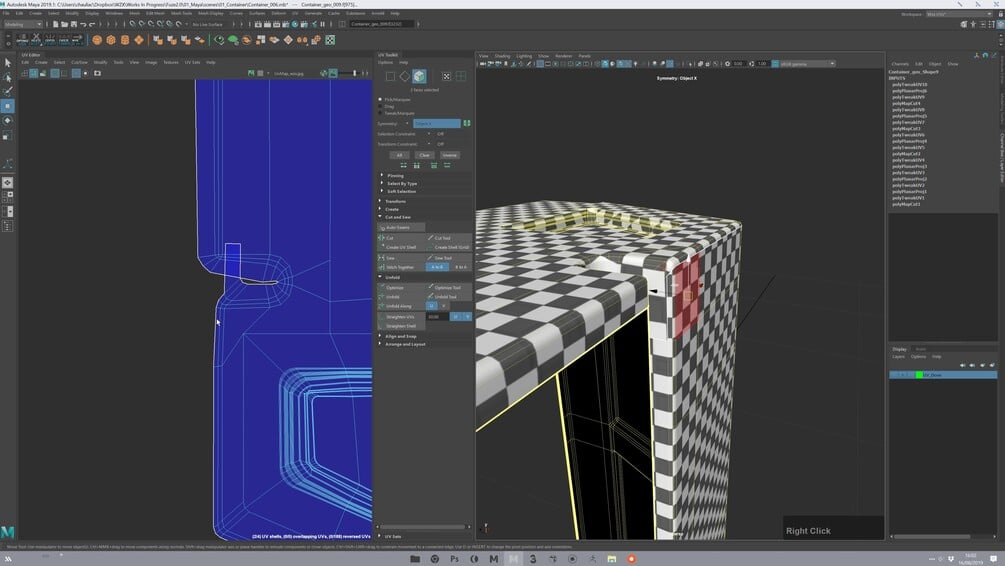1005x566 pixels.
Task: Select the Cut Tool in UV Toolkit
Action: pyautogui.click(x=449, y=238)
